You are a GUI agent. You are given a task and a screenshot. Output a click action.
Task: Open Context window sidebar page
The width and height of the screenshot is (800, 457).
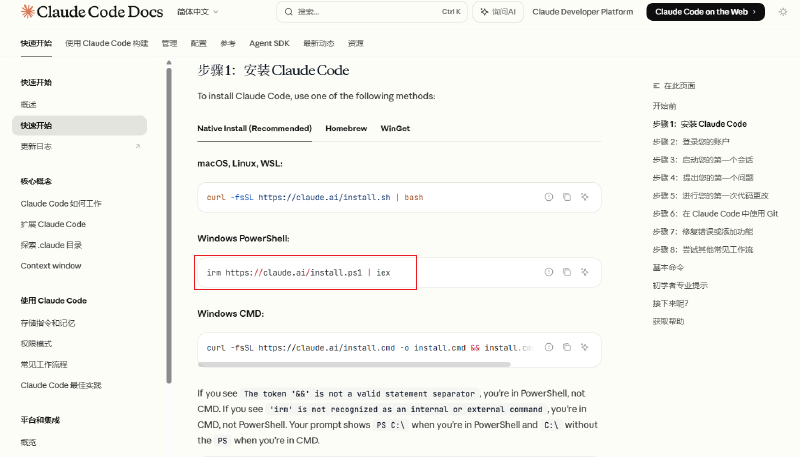51,266
